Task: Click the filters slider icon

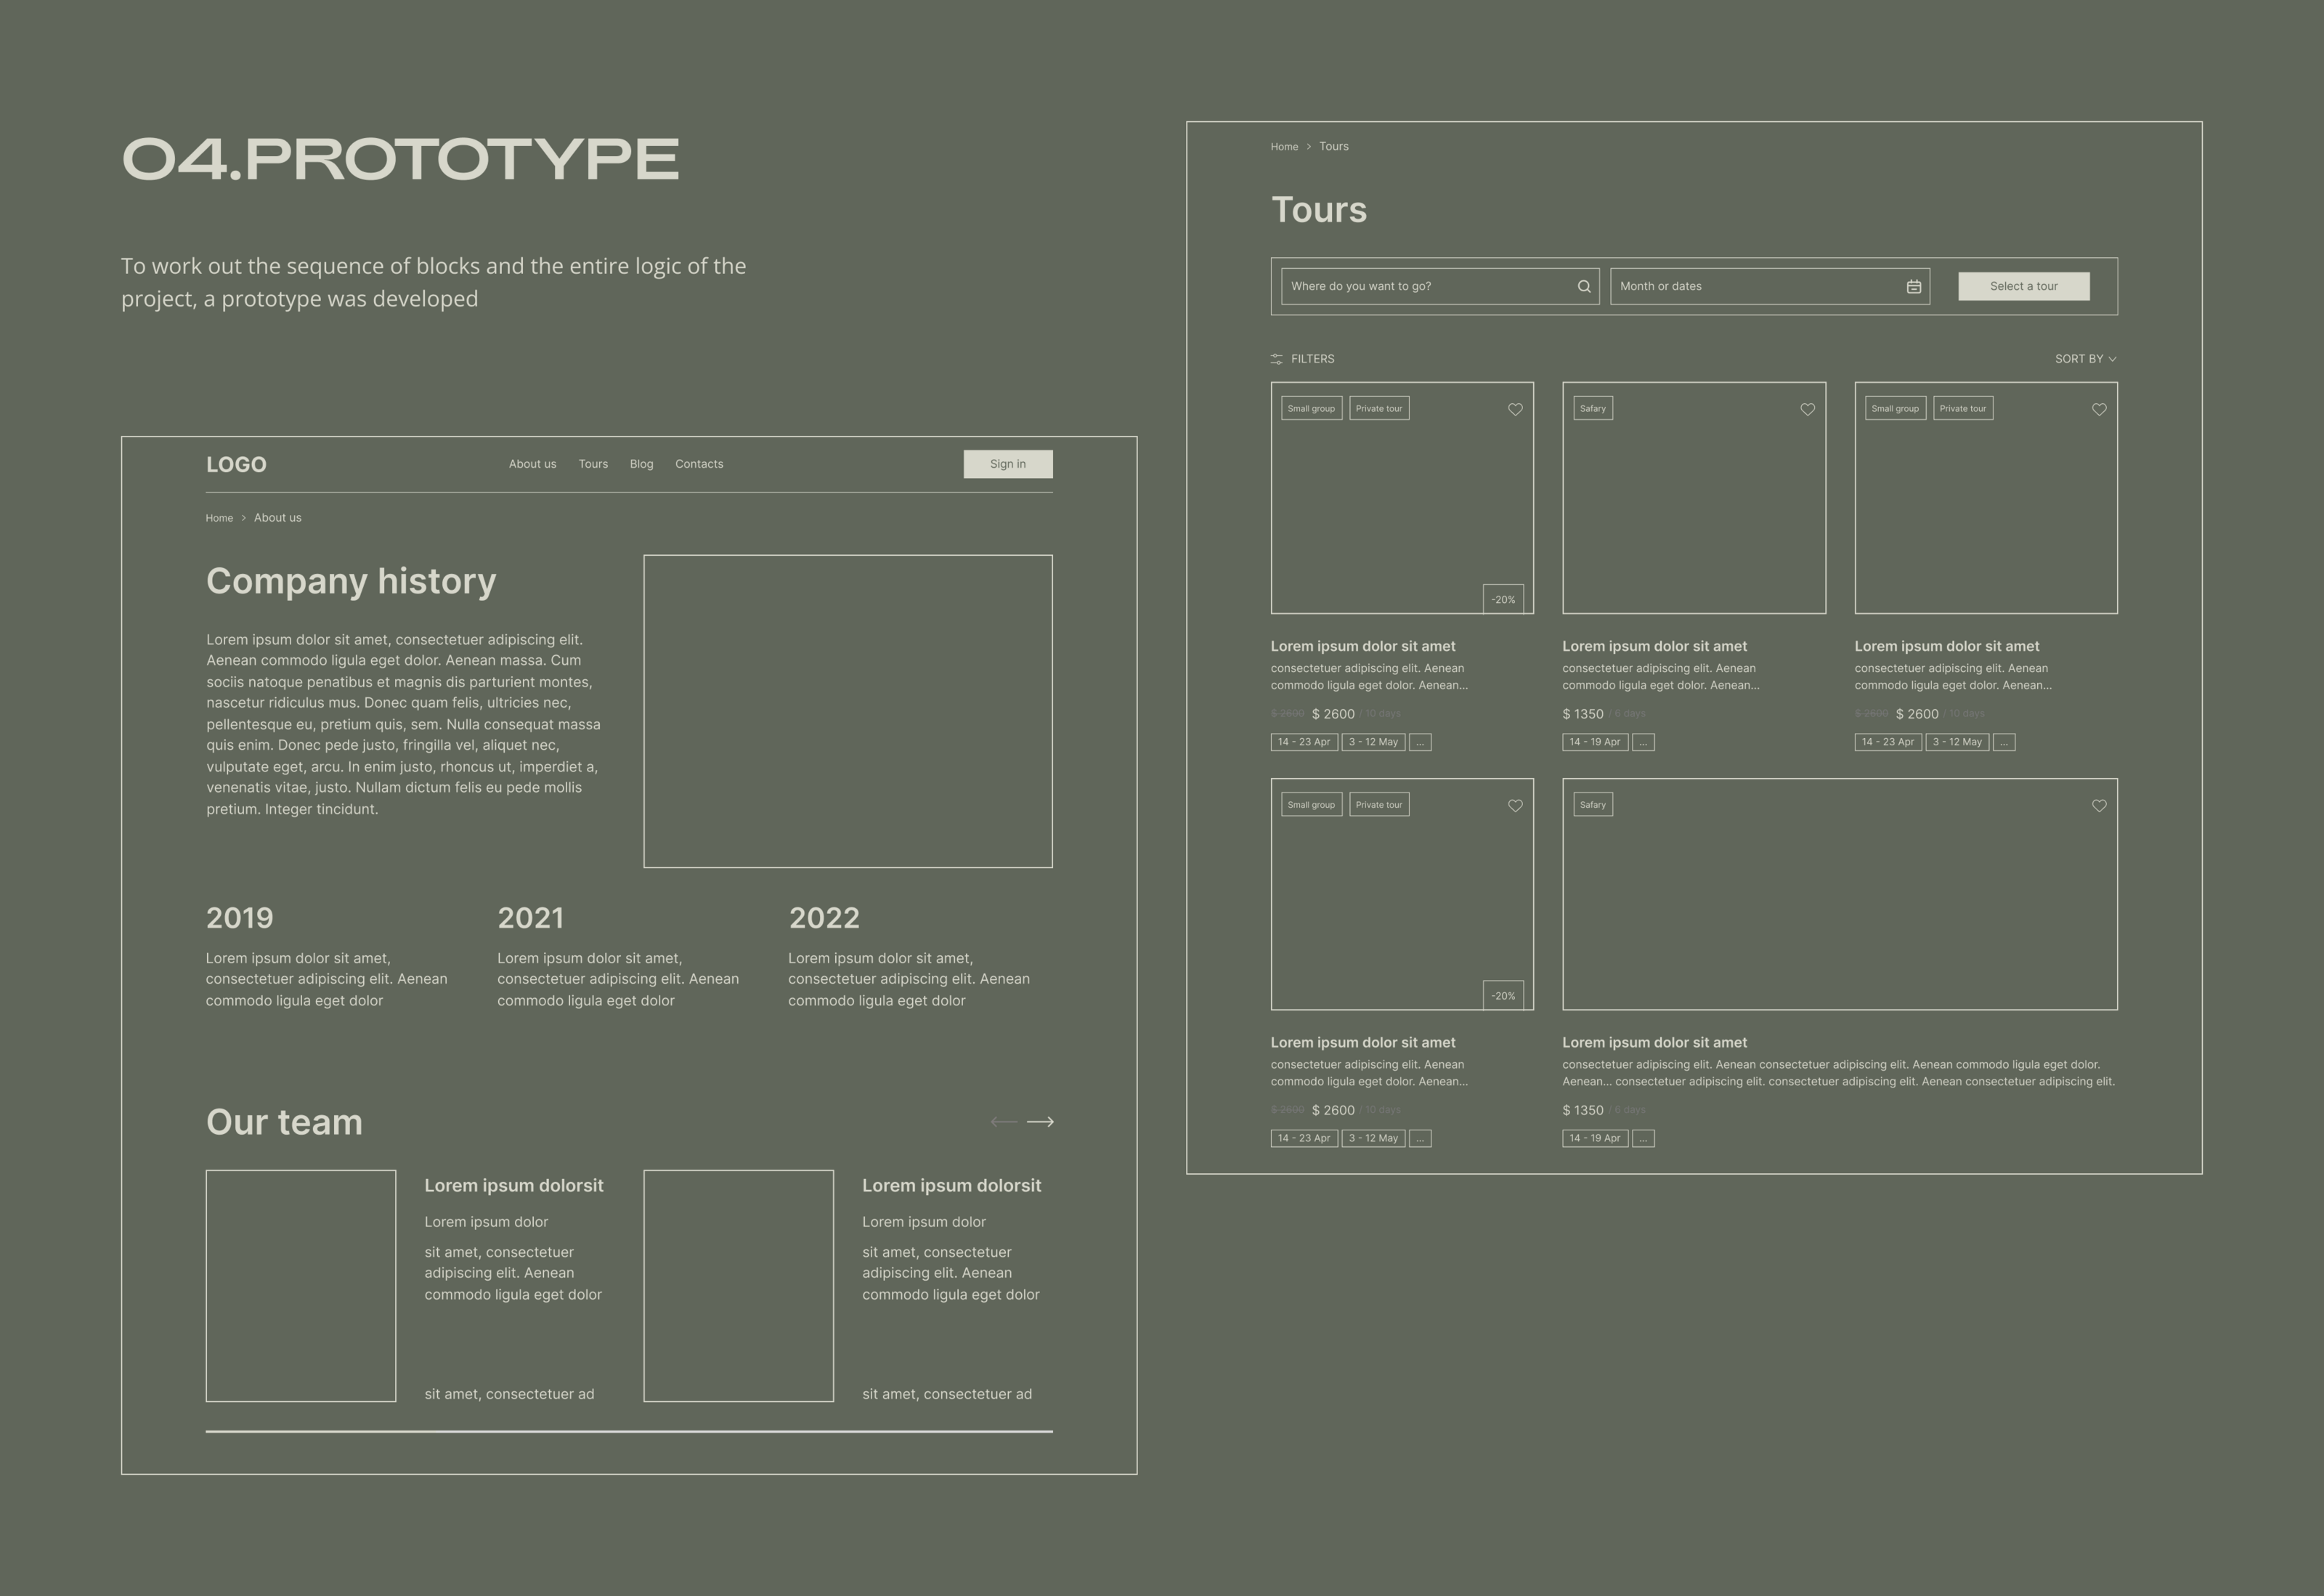Action: coord(1276,359)
